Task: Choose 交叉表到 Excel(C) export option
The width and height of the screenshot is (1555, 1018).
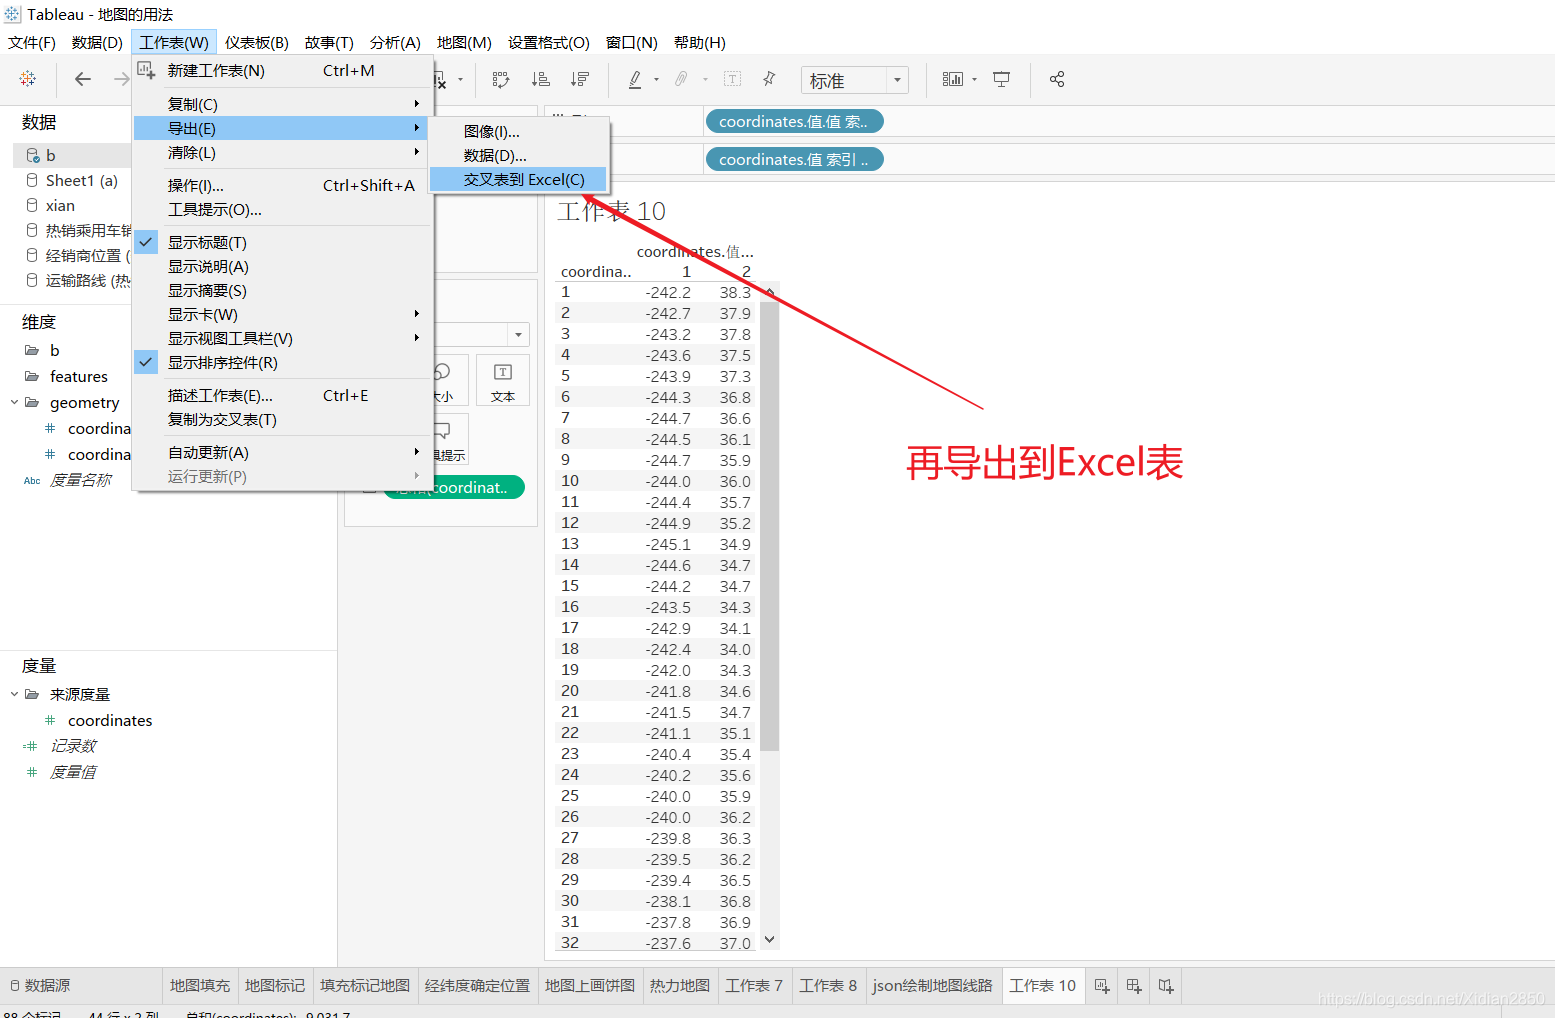Action: [518, 179]
